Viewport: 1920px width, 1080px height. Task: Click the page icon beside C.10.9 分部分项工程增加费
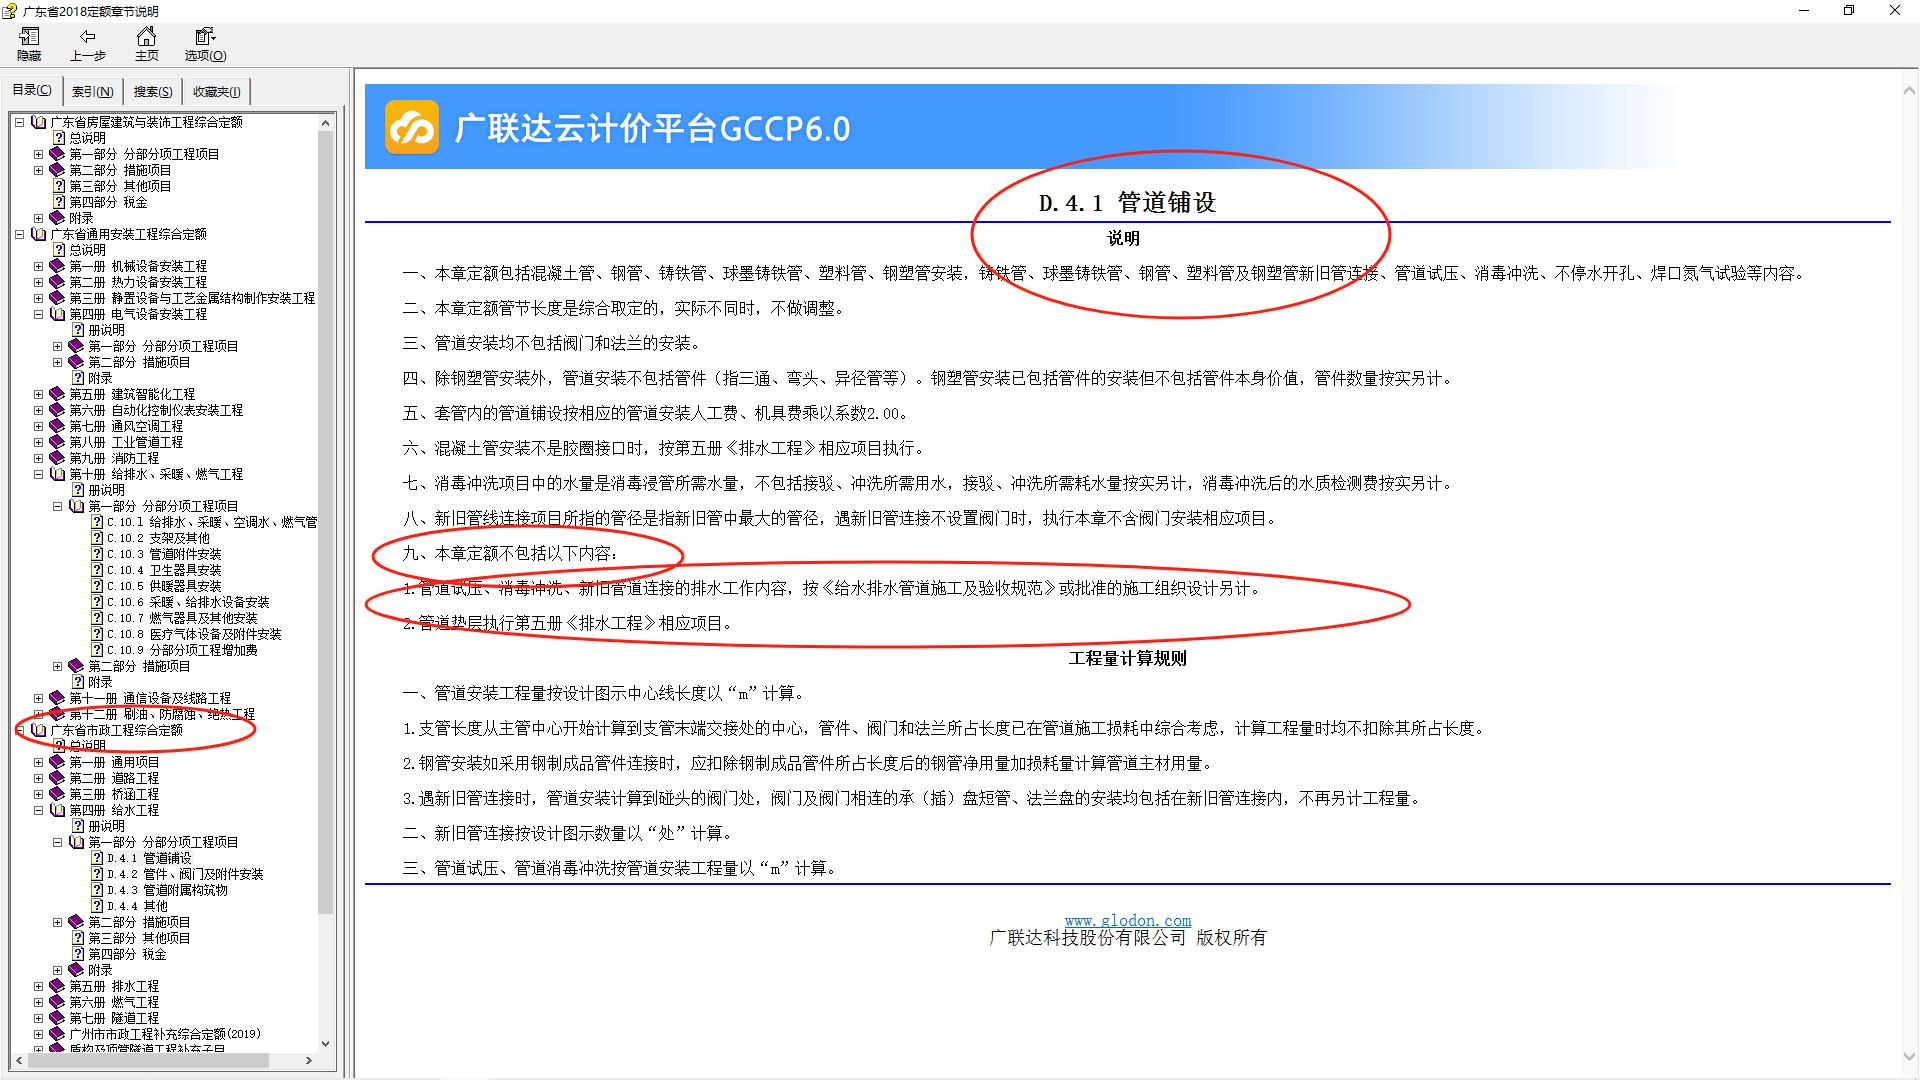pos(98,650)
